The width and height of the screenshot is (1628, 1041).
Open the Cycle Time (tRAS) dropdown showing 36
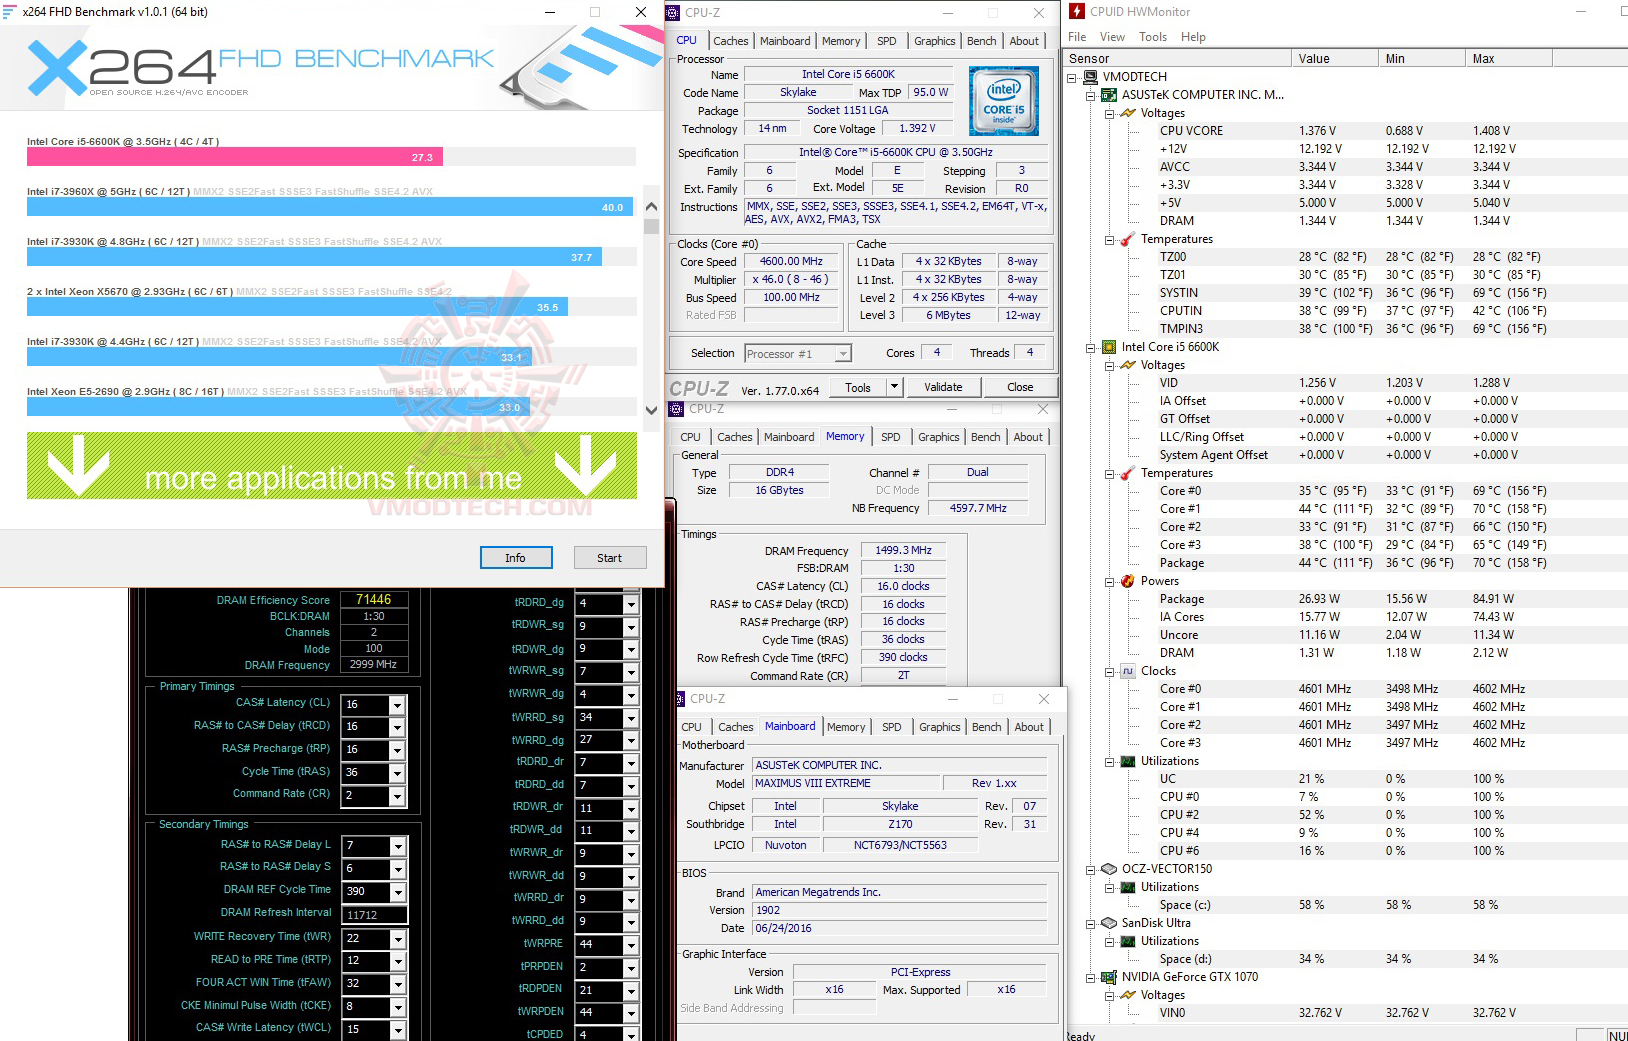[397, 773]
